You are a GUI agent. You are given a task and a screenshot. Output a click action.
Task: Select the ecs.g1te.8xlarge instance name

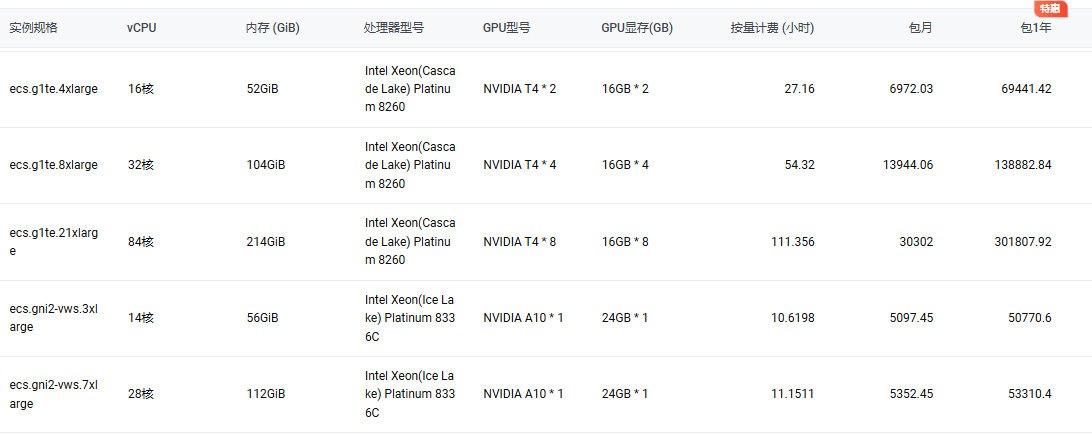pos(54,165)
